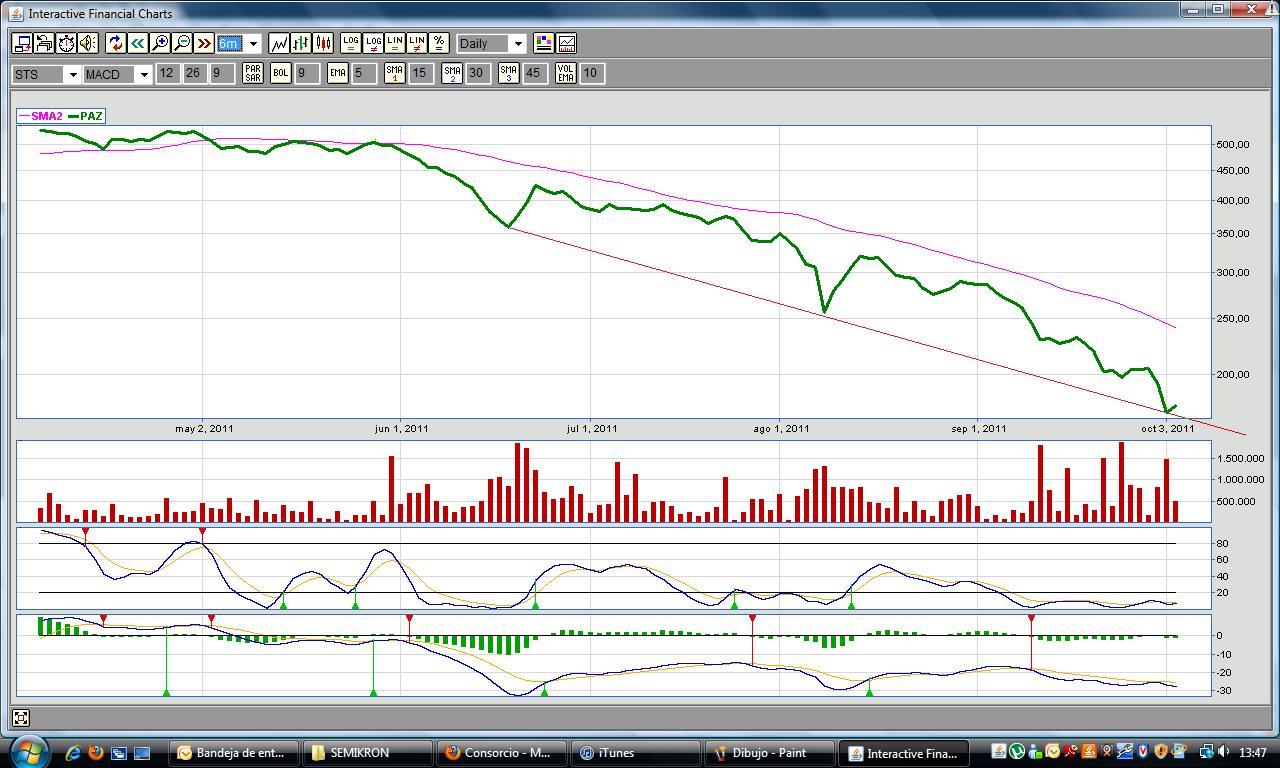The image size is (1280, 768).
Task: Select the candlestick chart type icon
Action: 323,43
